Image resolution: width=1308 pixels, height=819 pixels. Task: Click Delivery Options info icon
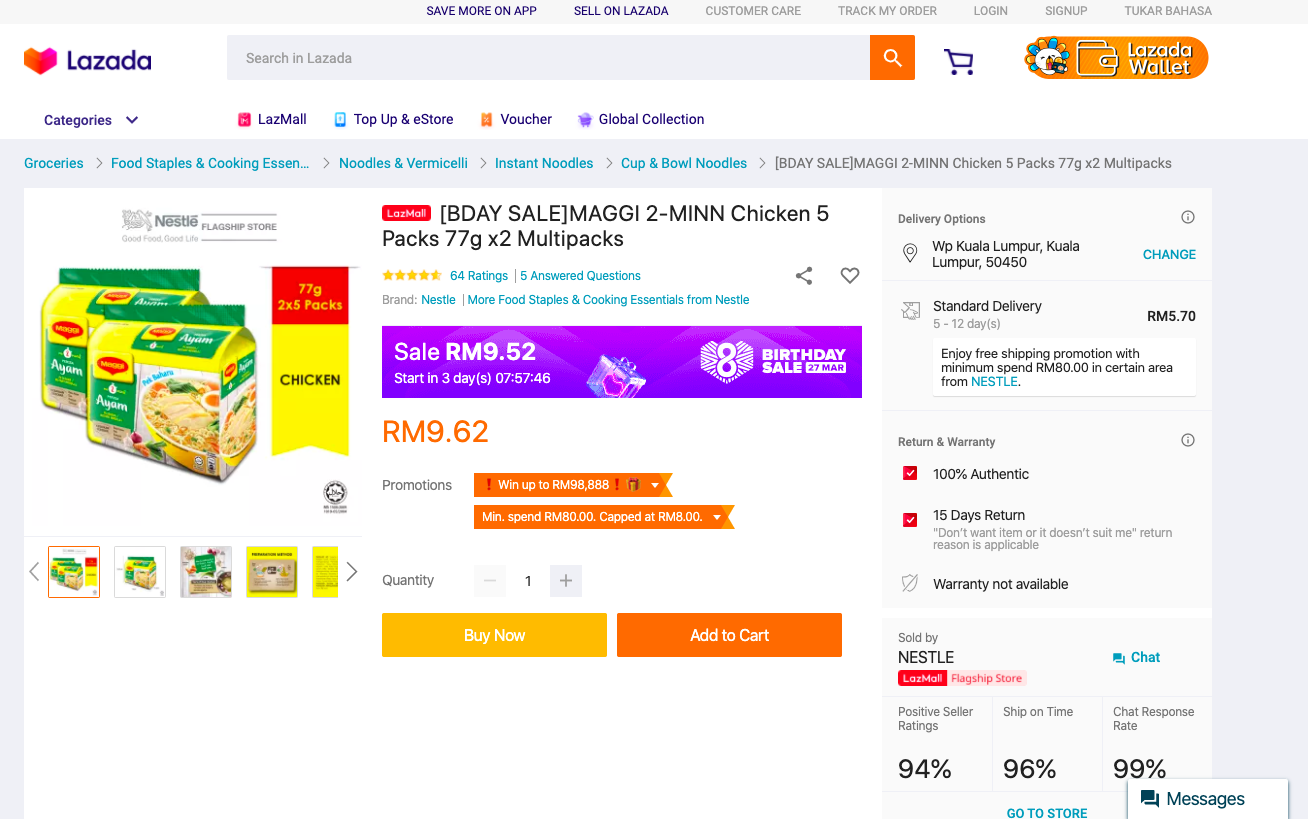pyautogui.click(x=1188, y=218)
